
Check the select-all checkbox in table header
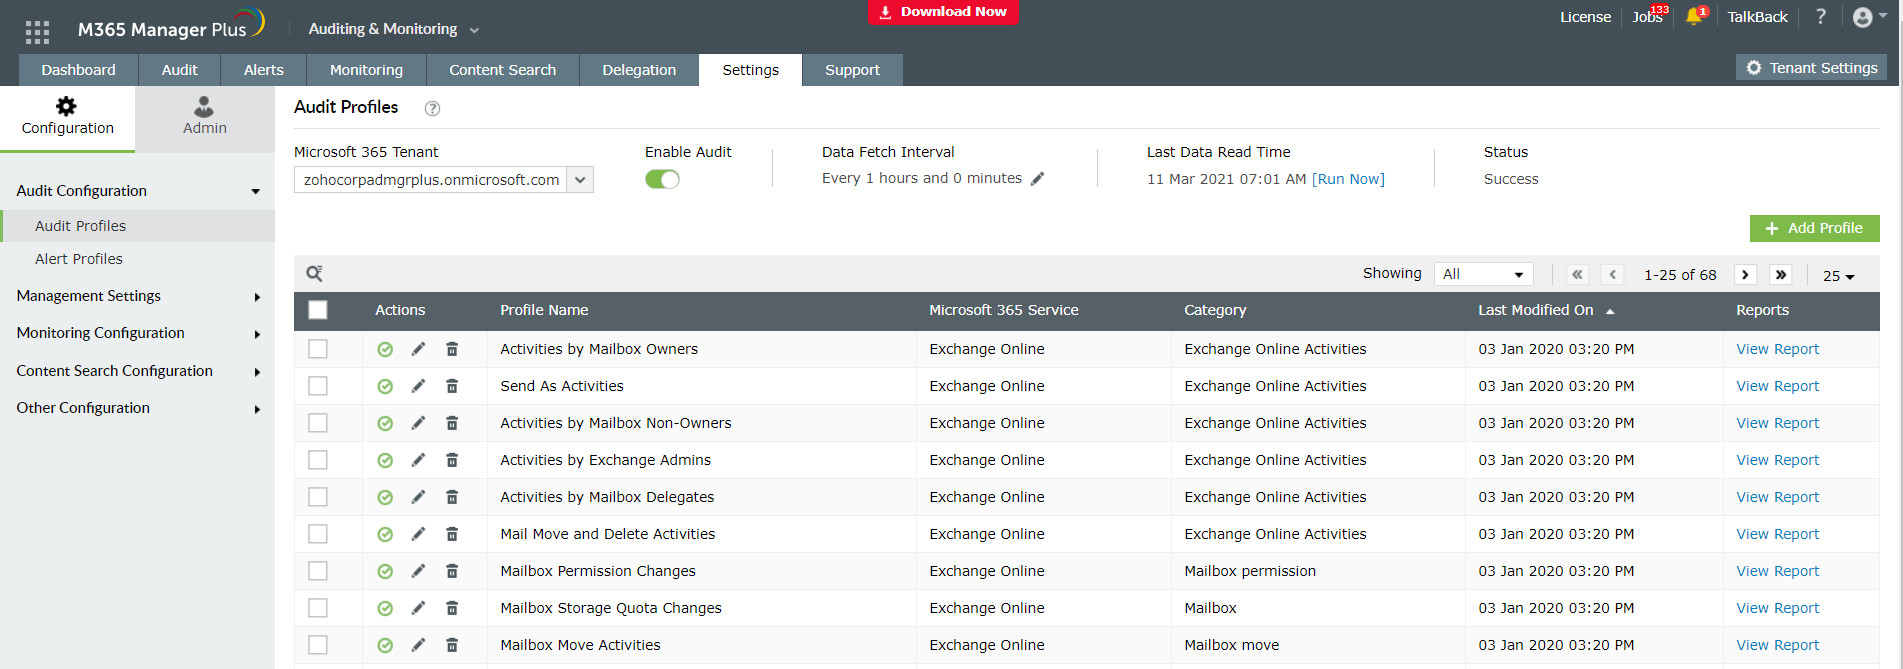click(318, 310)
